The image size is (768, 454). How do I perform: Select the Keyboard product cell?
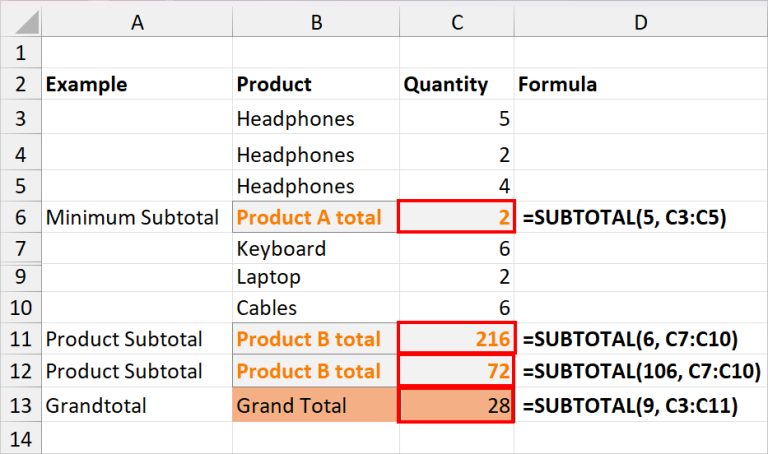coord(316,248)
